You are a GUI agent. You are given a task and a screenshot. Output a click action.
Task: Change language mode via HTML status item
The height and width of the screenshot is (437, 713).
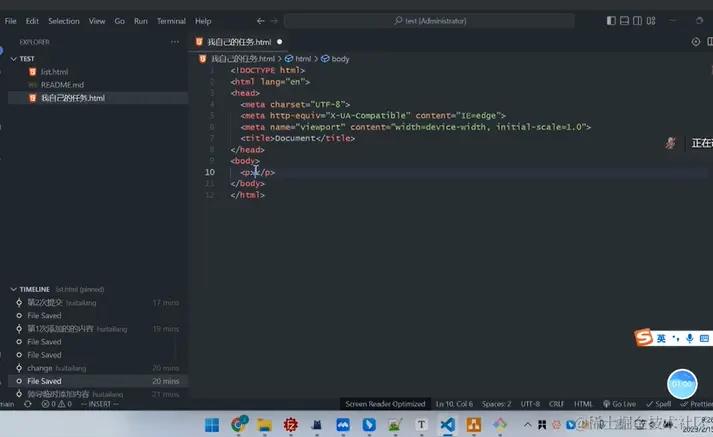583,404
